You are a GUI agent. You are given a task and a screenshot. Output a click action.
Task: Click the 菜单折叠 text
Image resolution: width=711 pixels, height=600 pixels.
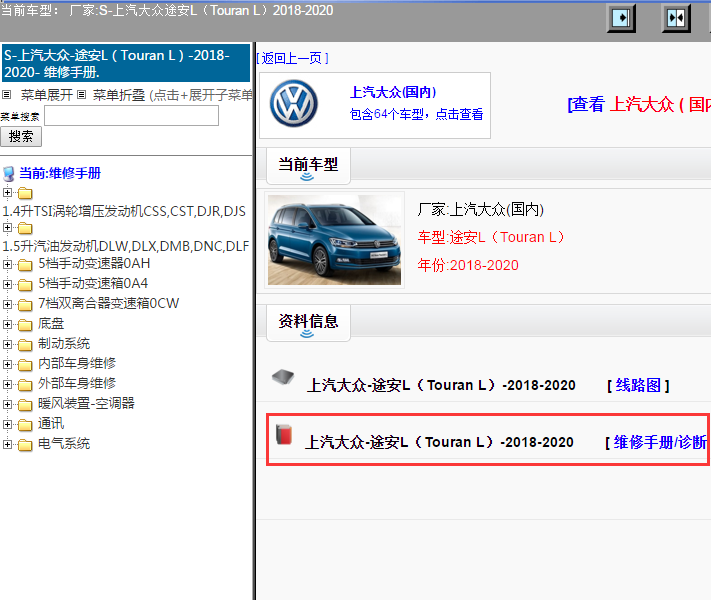click(x=119, y=95)
